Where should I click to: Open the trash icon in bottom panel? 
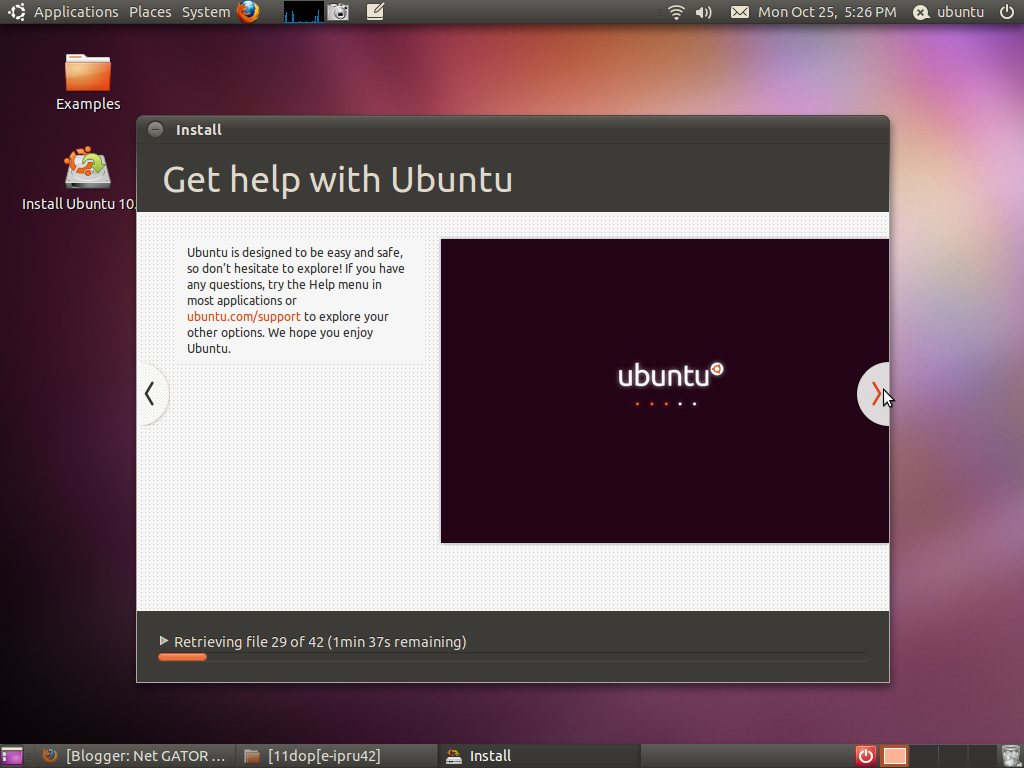1010,756
